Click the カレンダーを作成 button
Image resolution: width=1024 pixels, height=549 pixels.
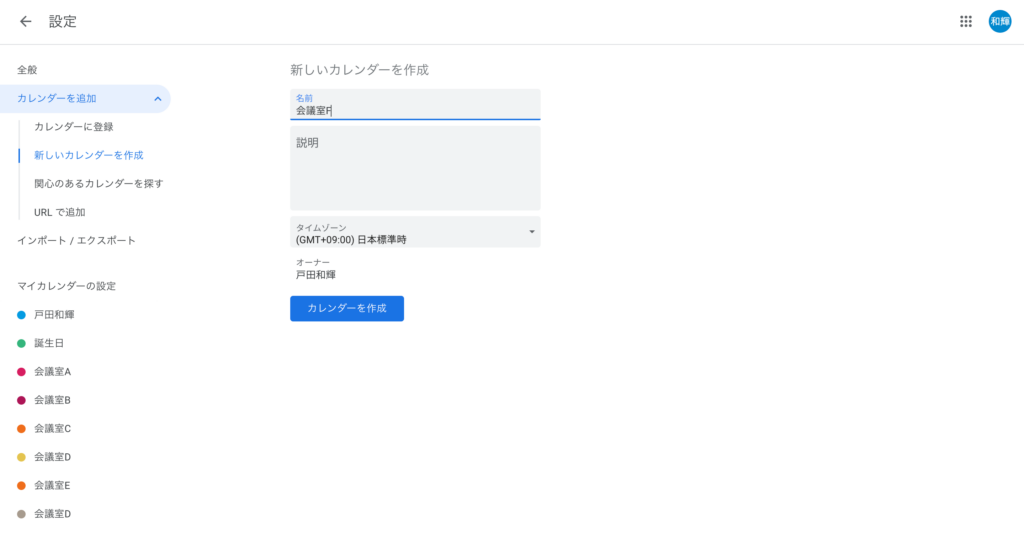[x=347, y=308]
